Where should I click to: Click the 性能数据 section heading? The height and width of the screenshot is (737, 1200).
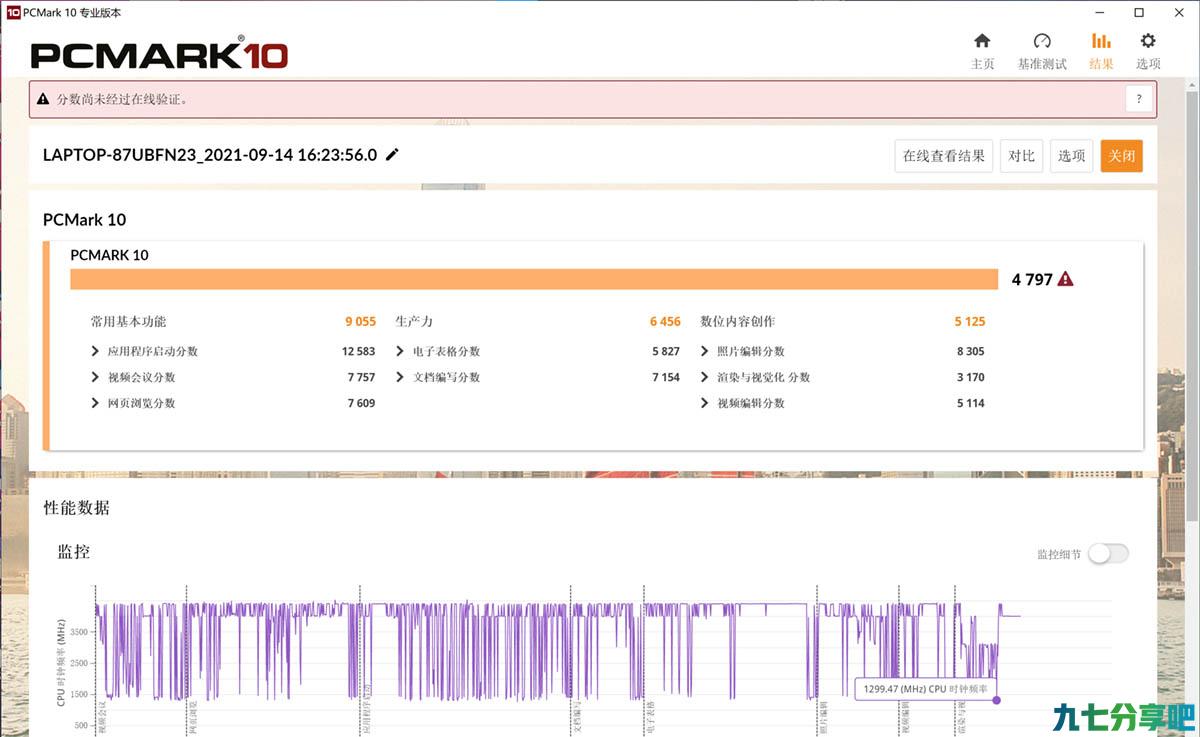[76, 507]
